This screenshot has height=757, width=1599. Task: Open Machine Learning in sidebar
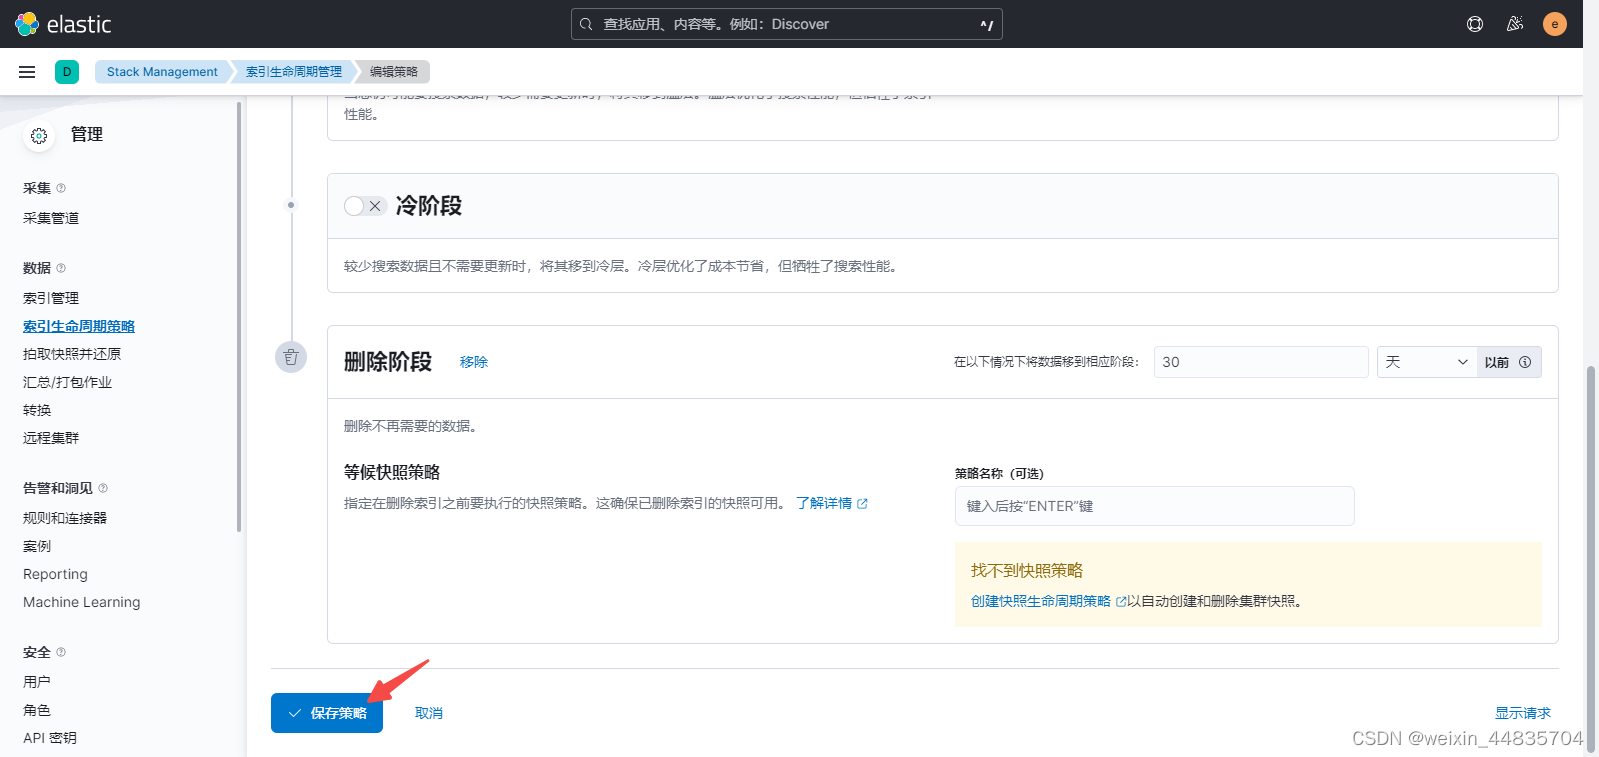click(82, 602)
